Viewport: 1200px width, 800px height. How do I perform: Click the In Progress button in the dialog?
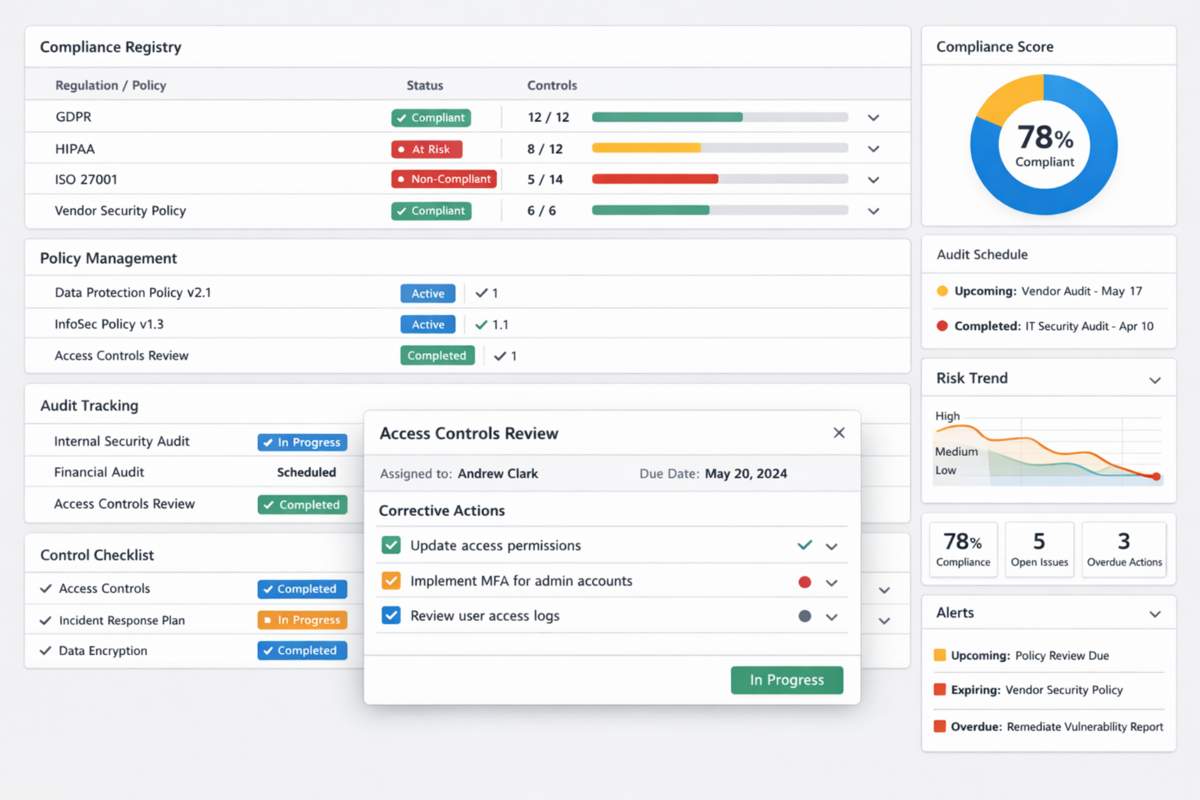click(x=787, y=679)
